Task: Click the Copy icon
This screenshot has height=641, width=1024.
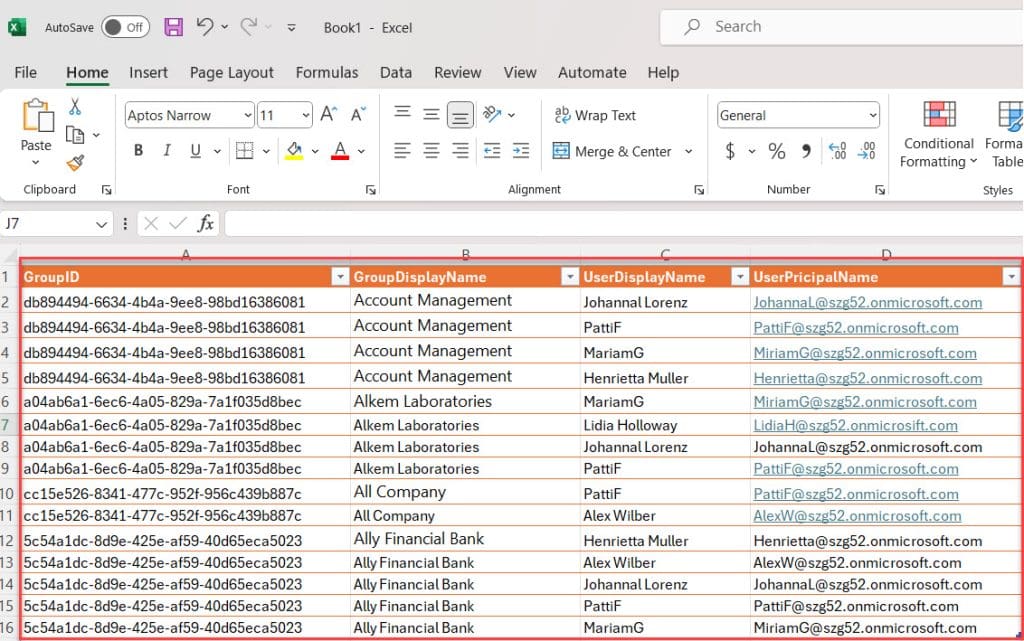Action: click(74, 135)
